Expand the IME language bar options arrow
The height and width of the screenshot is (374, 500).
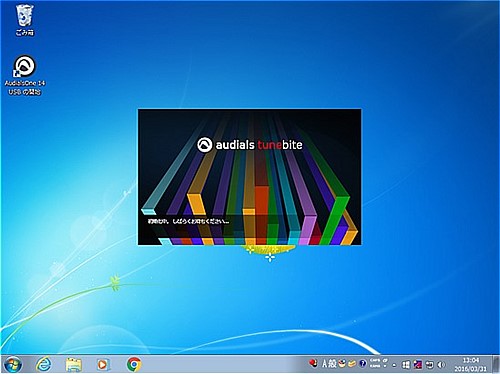point(385,366)
